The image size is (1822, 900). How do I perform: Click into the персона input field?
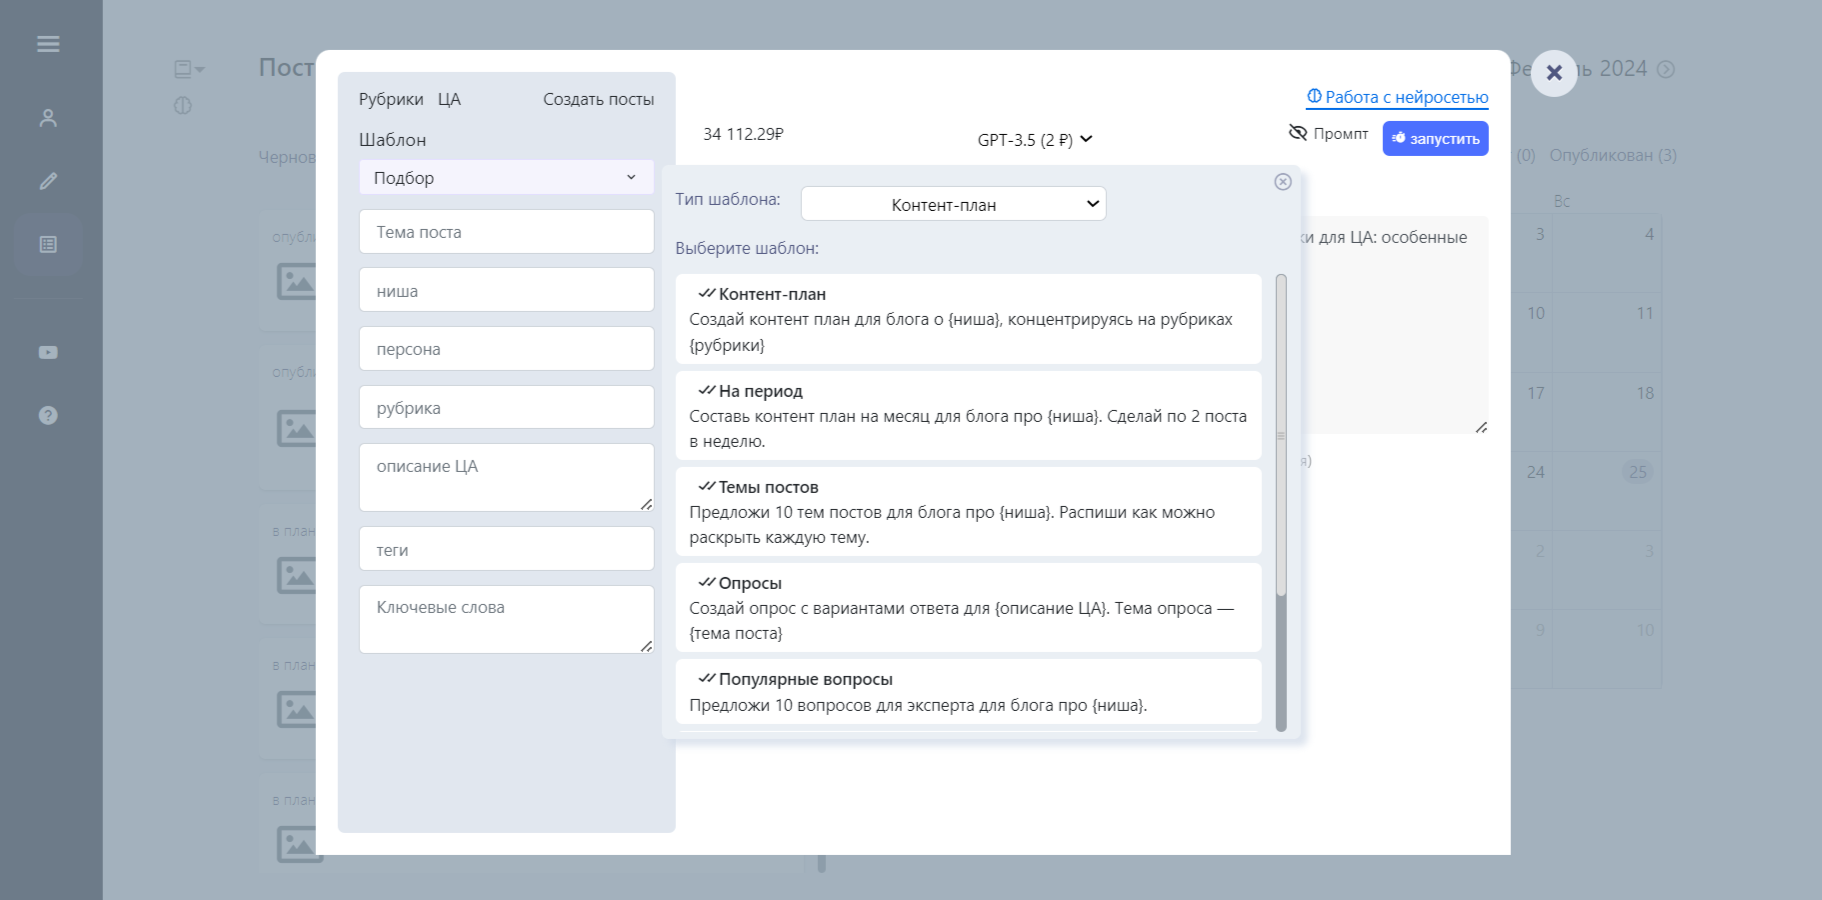coord(506,349)
